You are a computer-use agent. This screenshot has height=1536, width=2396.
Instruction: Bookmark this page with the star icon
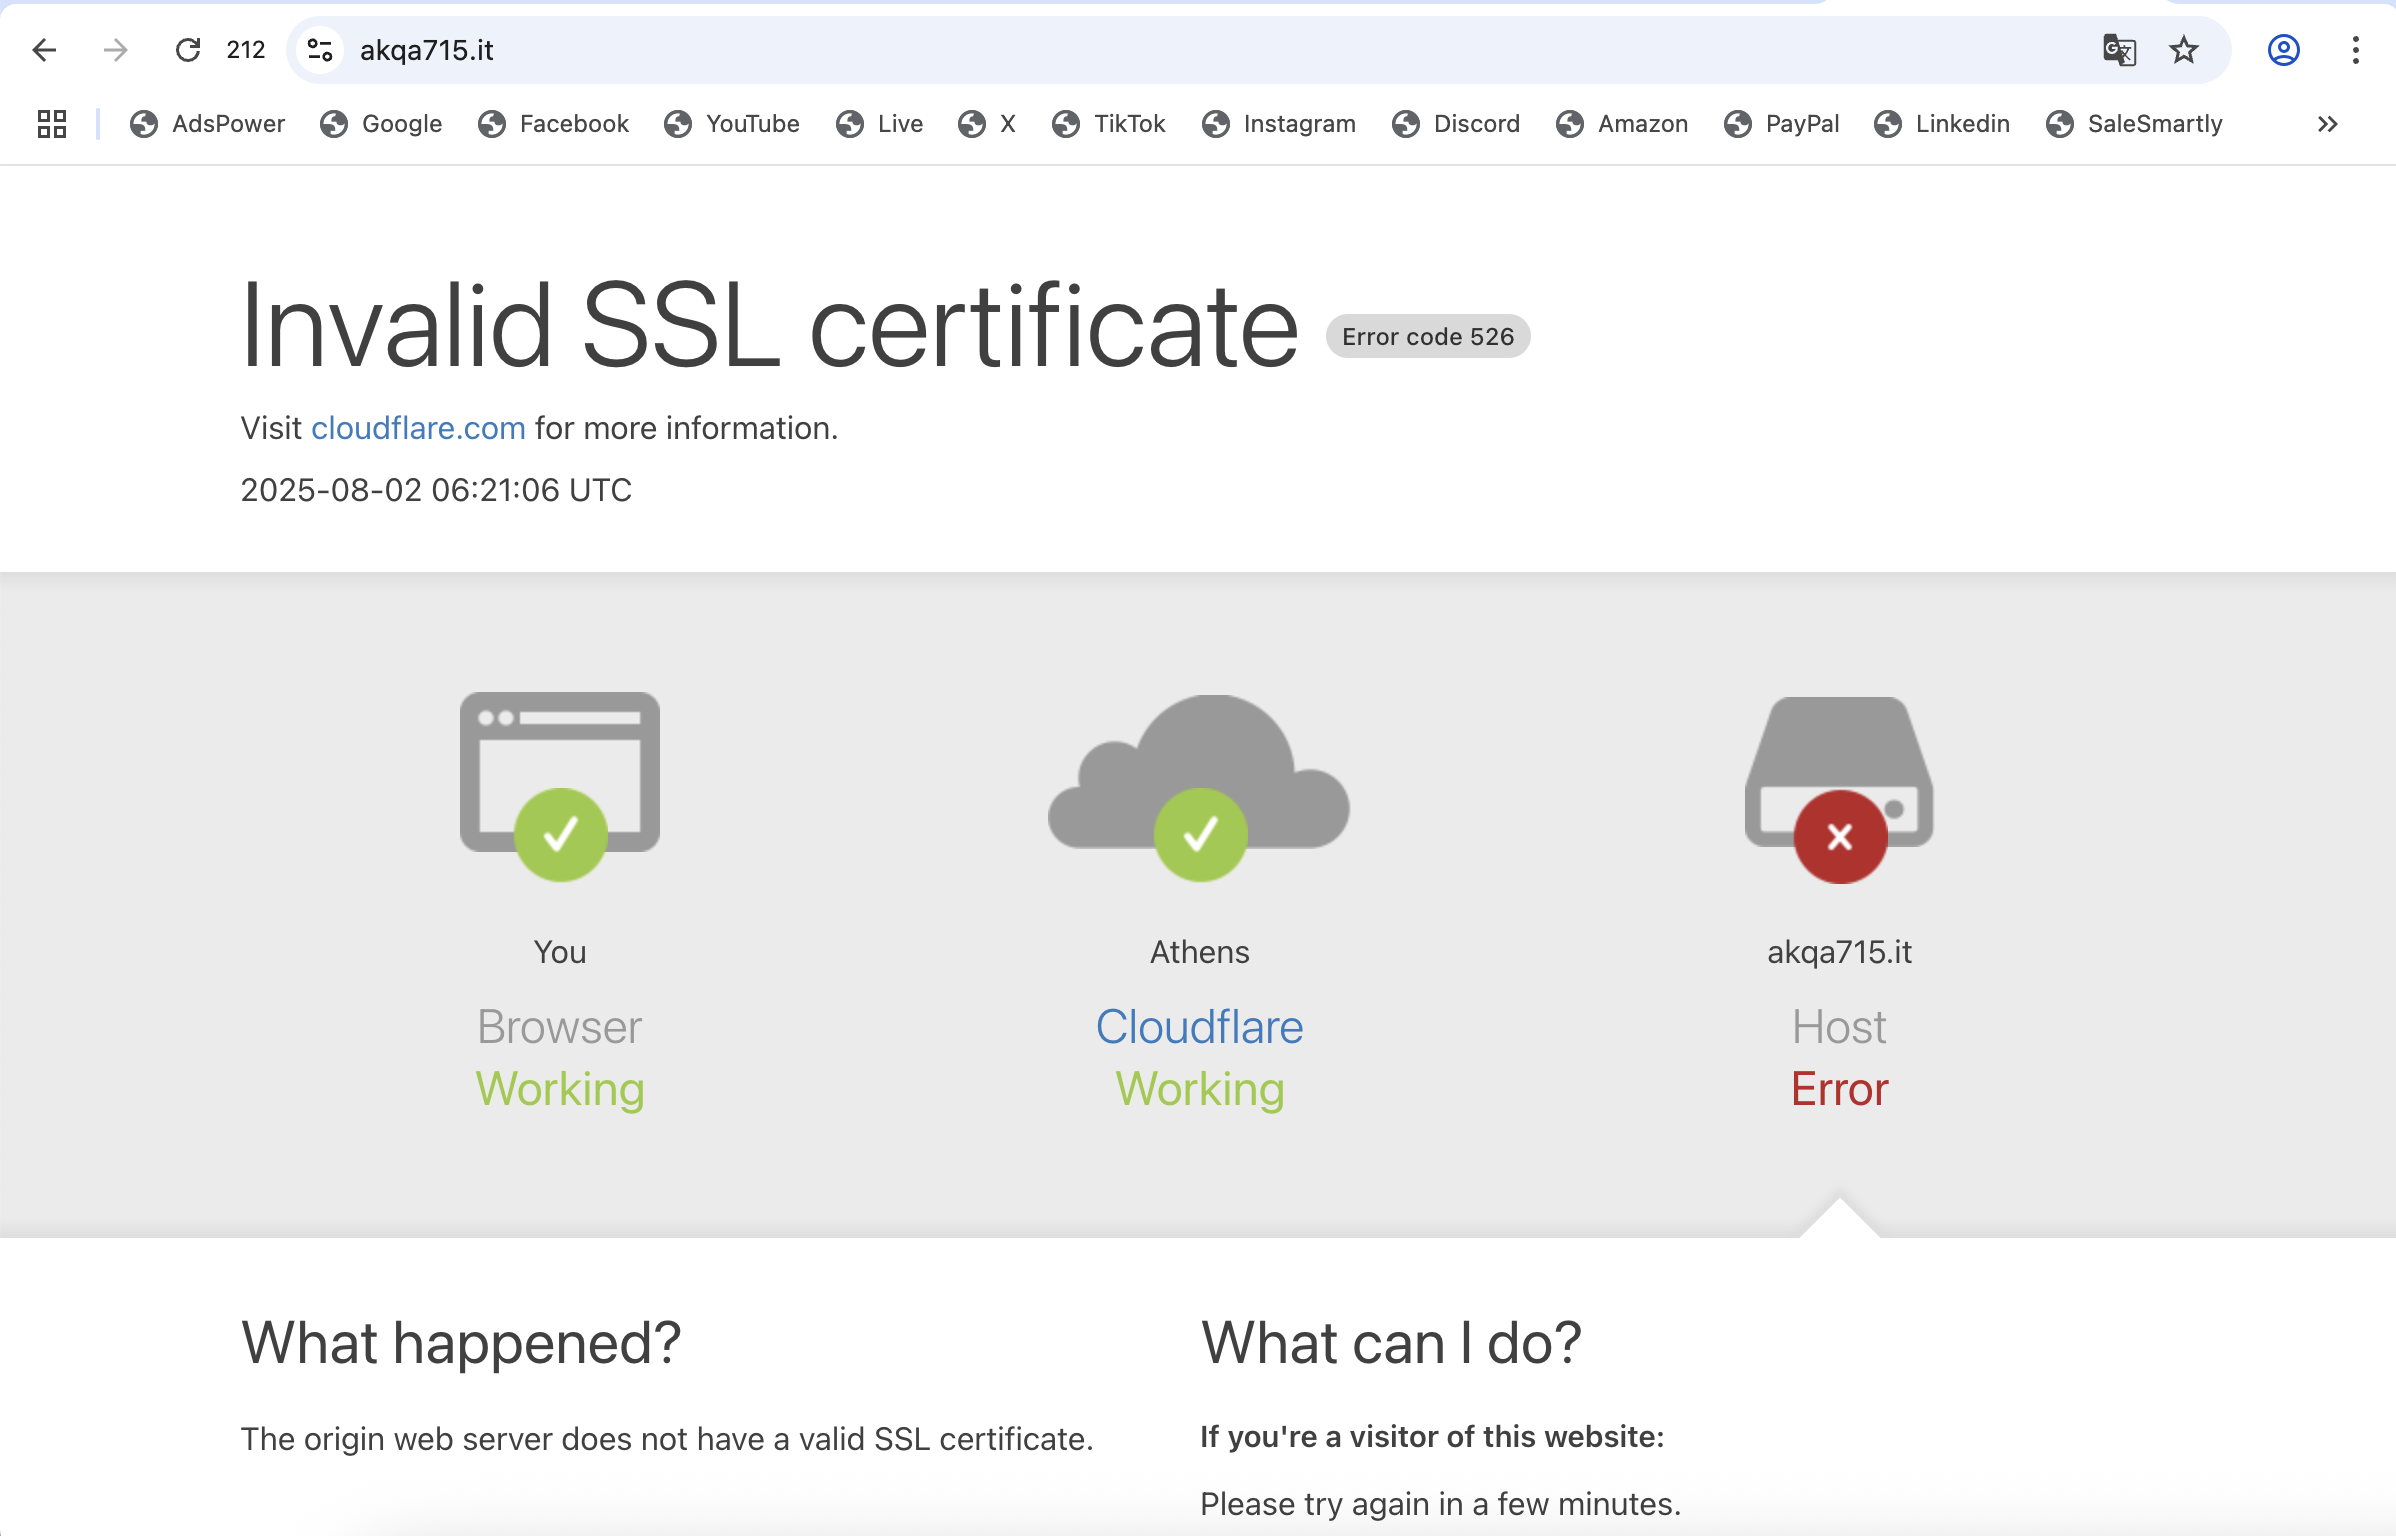click(2184, 50)
